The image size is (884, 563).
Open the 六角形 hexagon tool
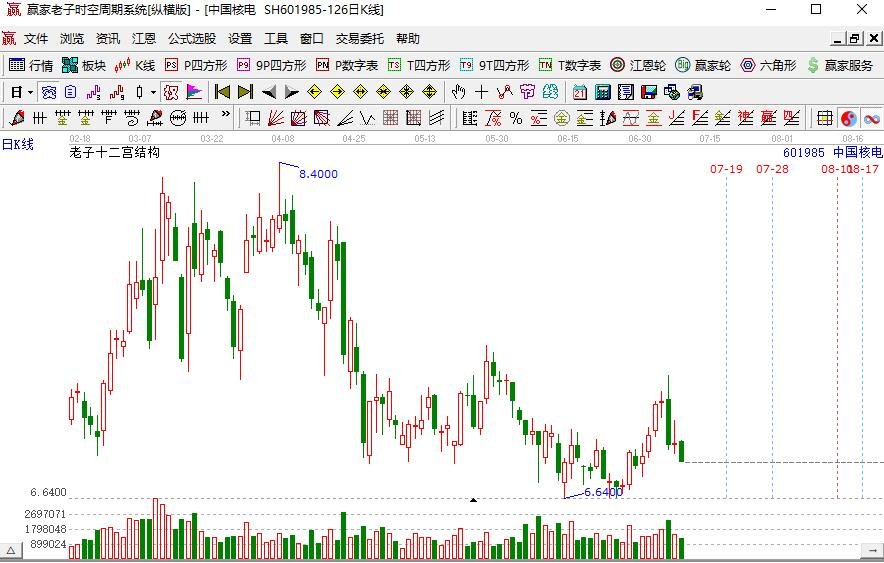pos(768,65)
